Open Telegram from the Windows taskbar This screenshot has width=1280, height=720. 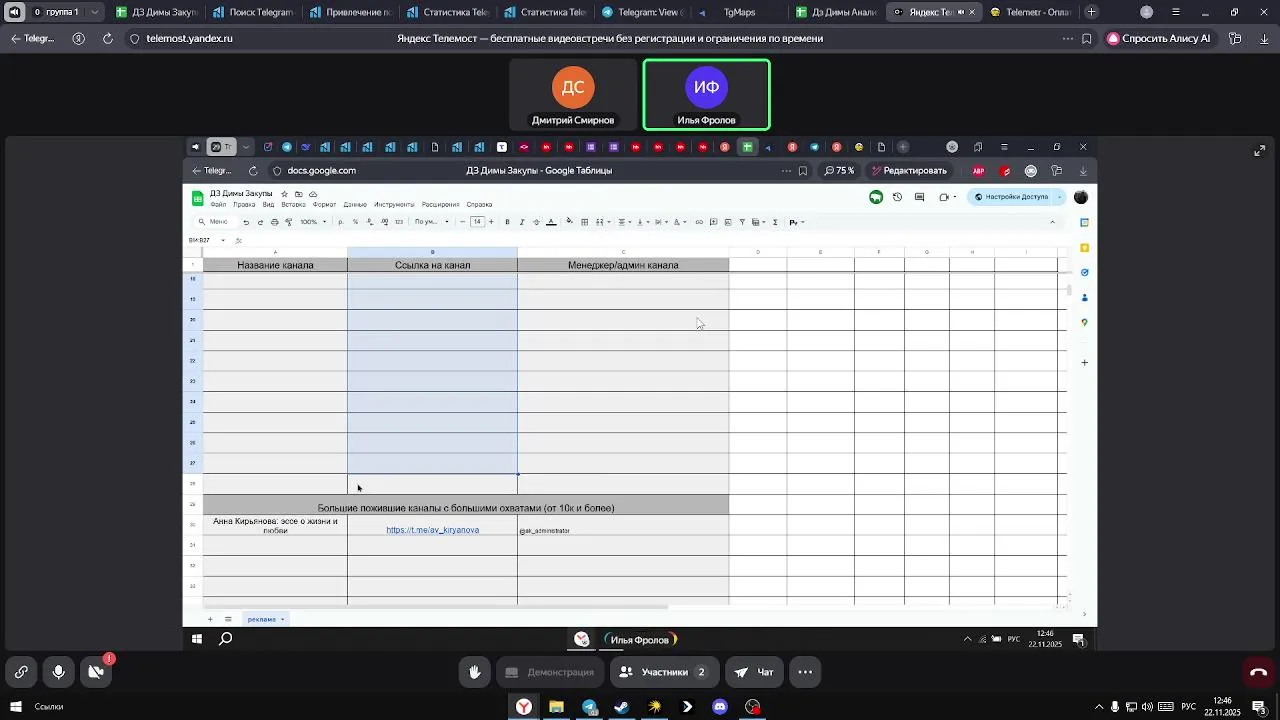pos(590,707)
